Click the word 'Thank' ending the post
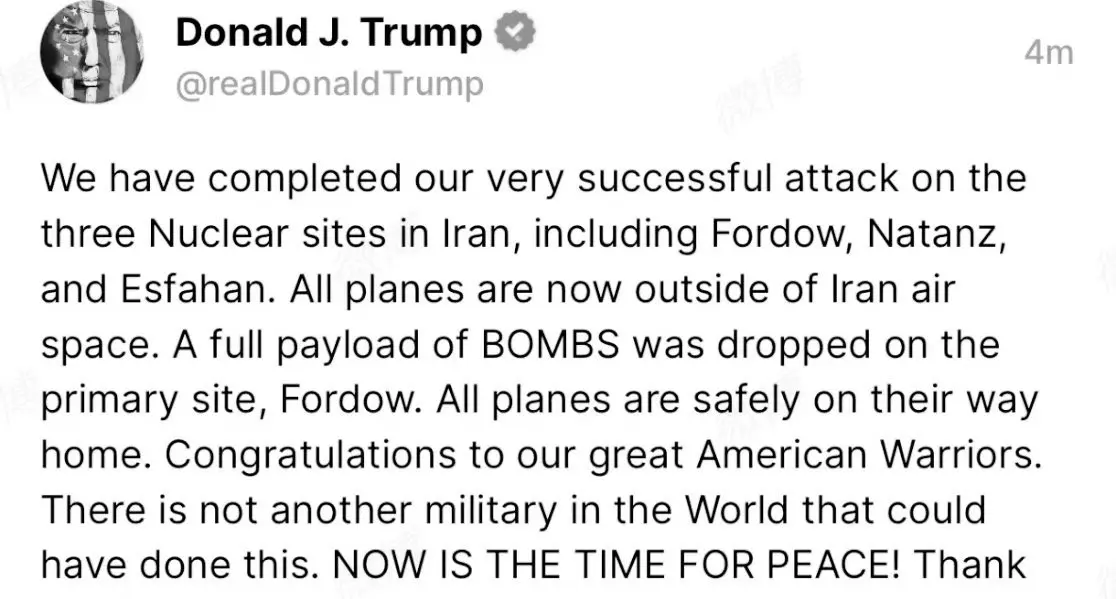 pos(969,565)
